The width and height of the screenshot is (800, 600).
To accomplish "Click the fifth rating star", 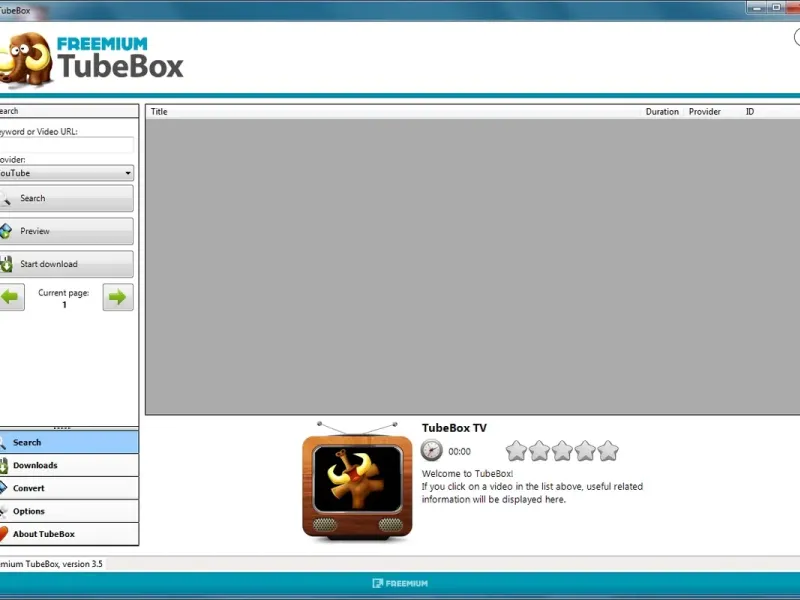I will [x=608, y=451].
